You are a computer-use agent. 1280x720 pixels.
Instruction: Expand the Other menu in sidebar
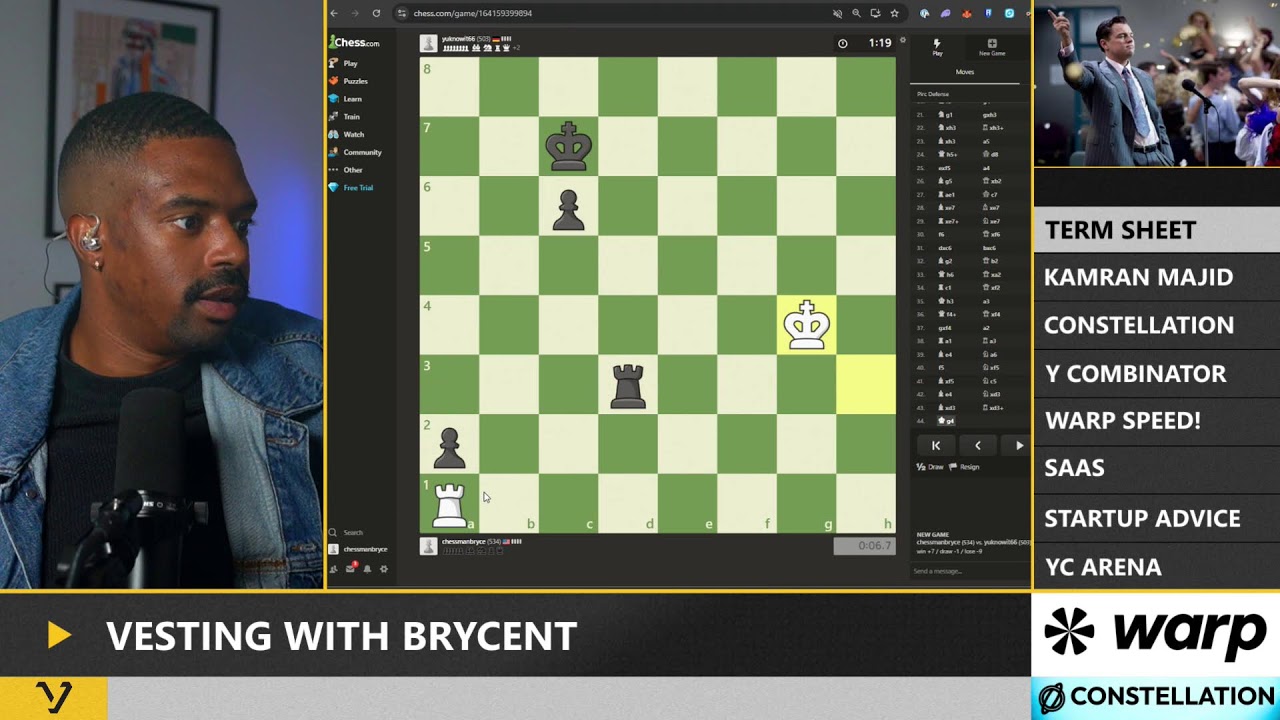pyautogui.click(x=352, y=170)
